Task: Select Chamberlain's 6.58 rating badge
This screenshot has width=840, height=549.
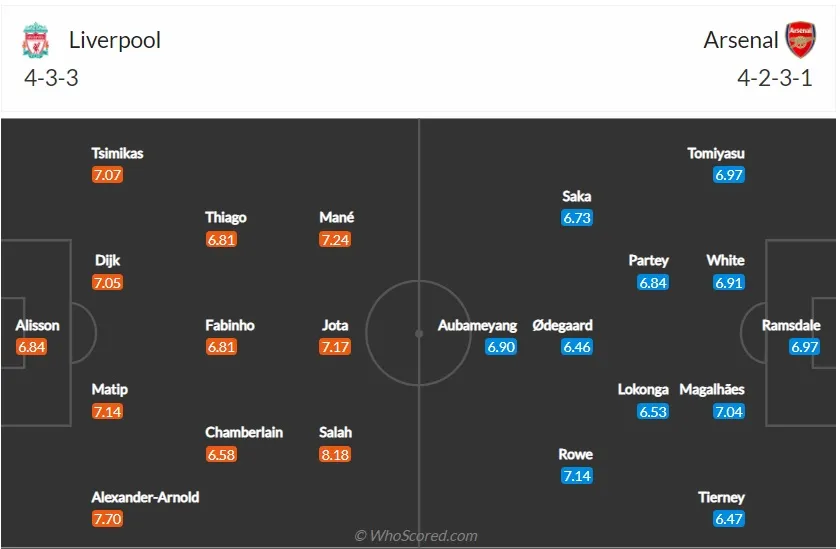Action: point(221,455)
